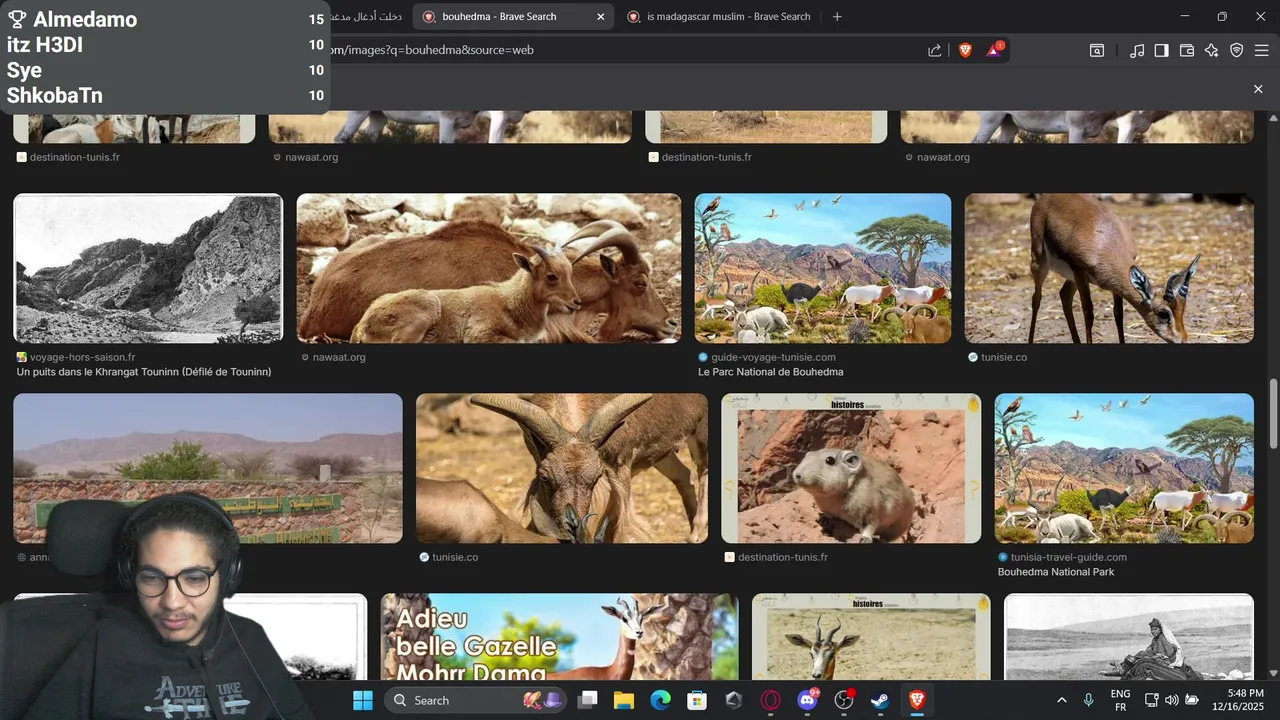The width and height of the screenshot is (1280, 720).
Task: Click the Brave browser taskbar icon
Action: [917, 700]
